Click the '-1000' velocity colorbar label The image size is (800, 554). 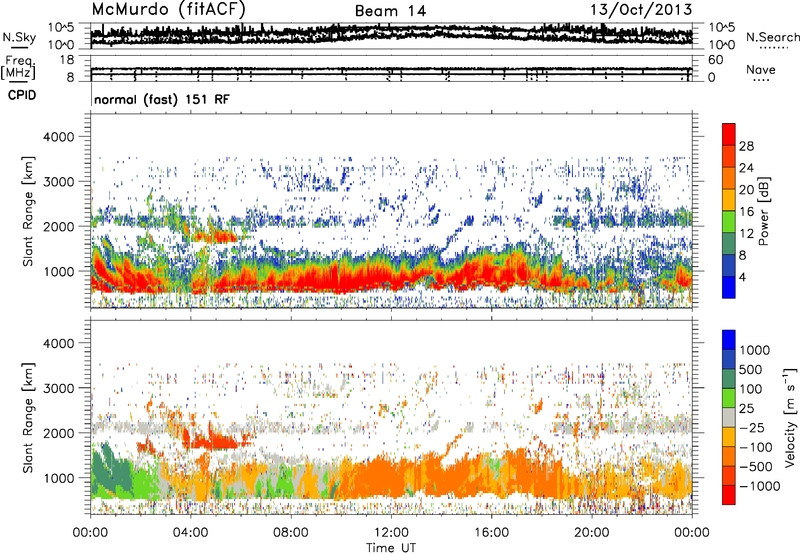coord(759,486)
